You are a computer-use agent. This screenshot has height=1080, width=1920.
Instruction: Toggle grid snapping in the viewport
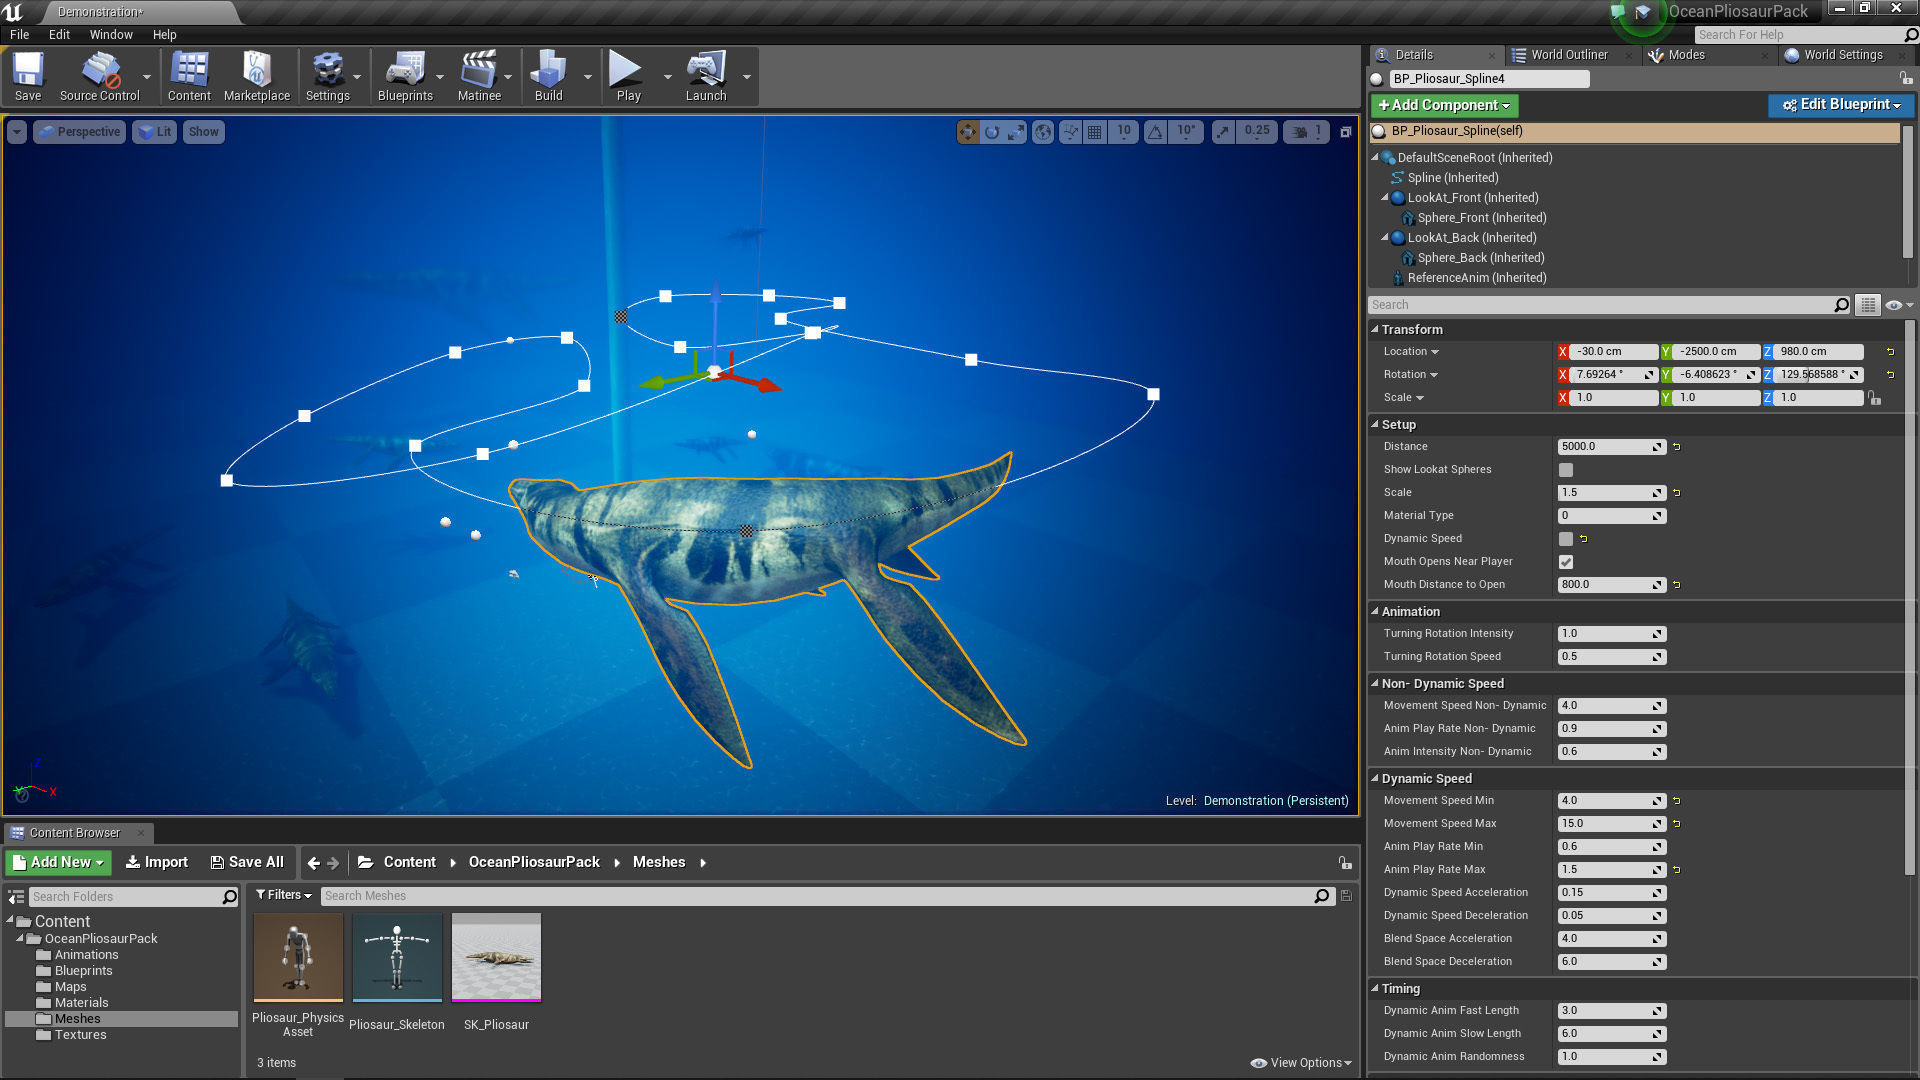pyautogui.click(x=1095, y=132)
